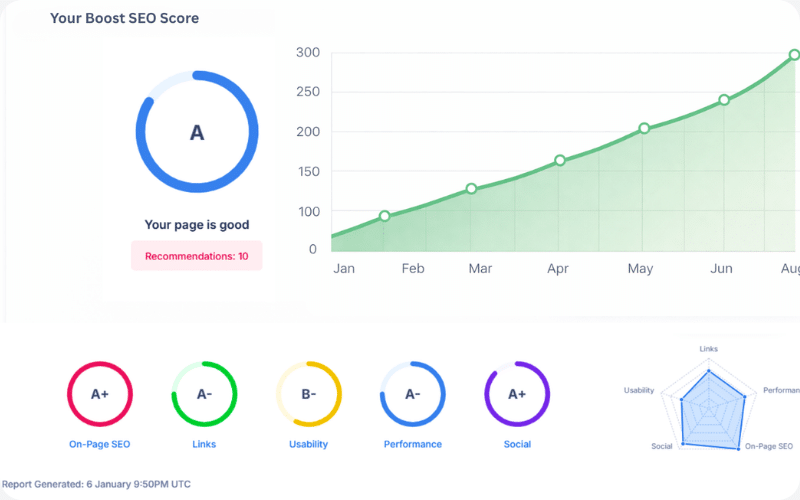Open the Links category label
The image size is (800, 500).
(204, 444)
